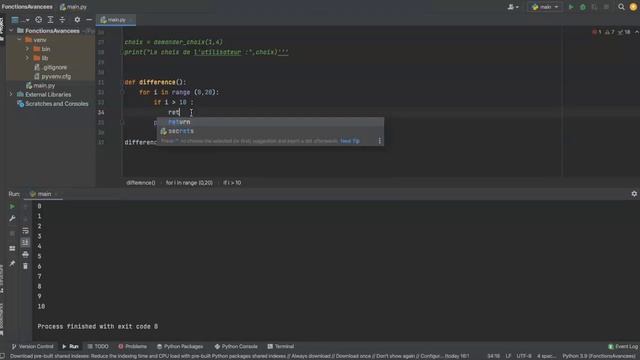640x360 pixels.
Task: Open the code-with-me user dropdown
Action: coord(513,7)
